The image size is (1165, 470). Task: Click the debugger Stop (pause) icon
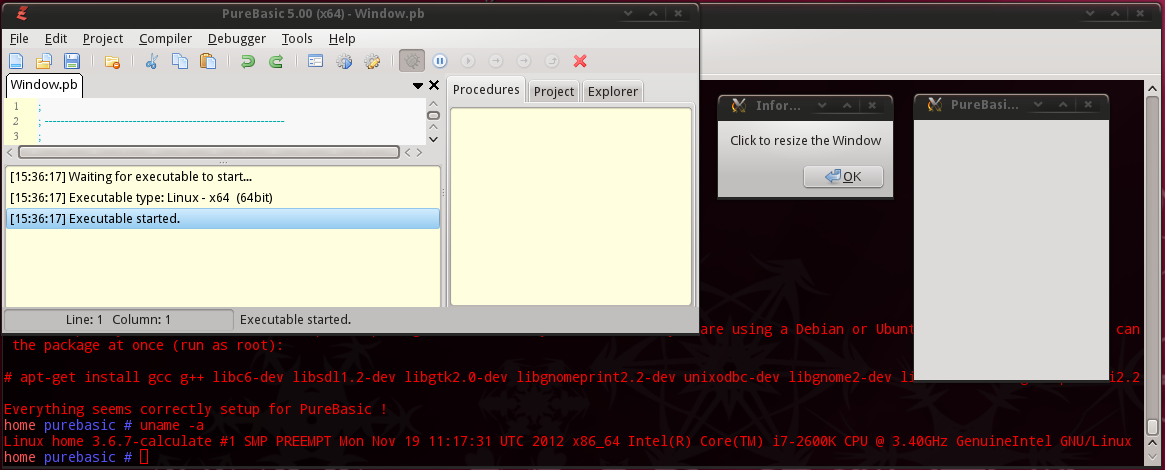click(440, 61)
